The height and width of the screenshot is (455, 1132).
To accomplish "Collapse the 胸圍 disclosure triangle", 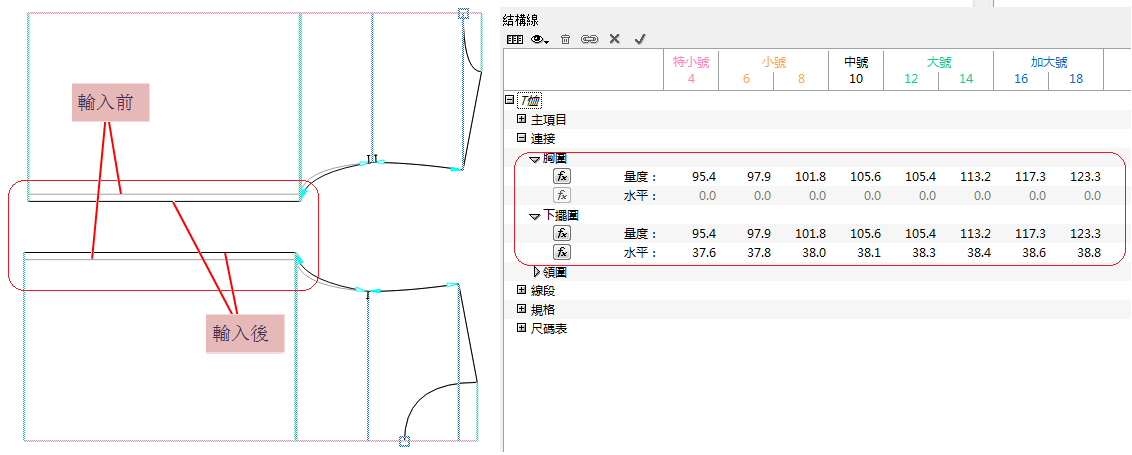I will click(x=535, y=158).
